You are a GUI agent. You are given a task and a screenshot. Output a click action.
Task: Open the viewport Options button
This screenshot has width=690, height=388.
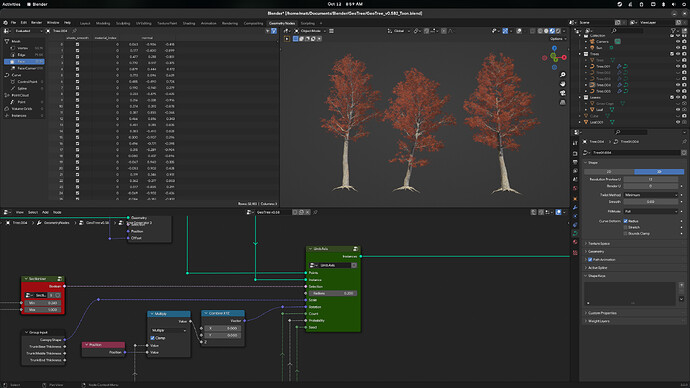point(558,39)
